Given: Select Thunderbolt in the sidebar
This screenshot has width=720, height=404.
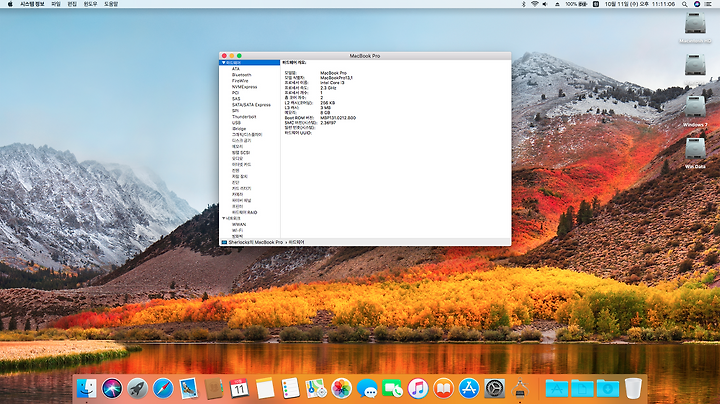Looking at the screenshot, I should (x=244, y=117).
